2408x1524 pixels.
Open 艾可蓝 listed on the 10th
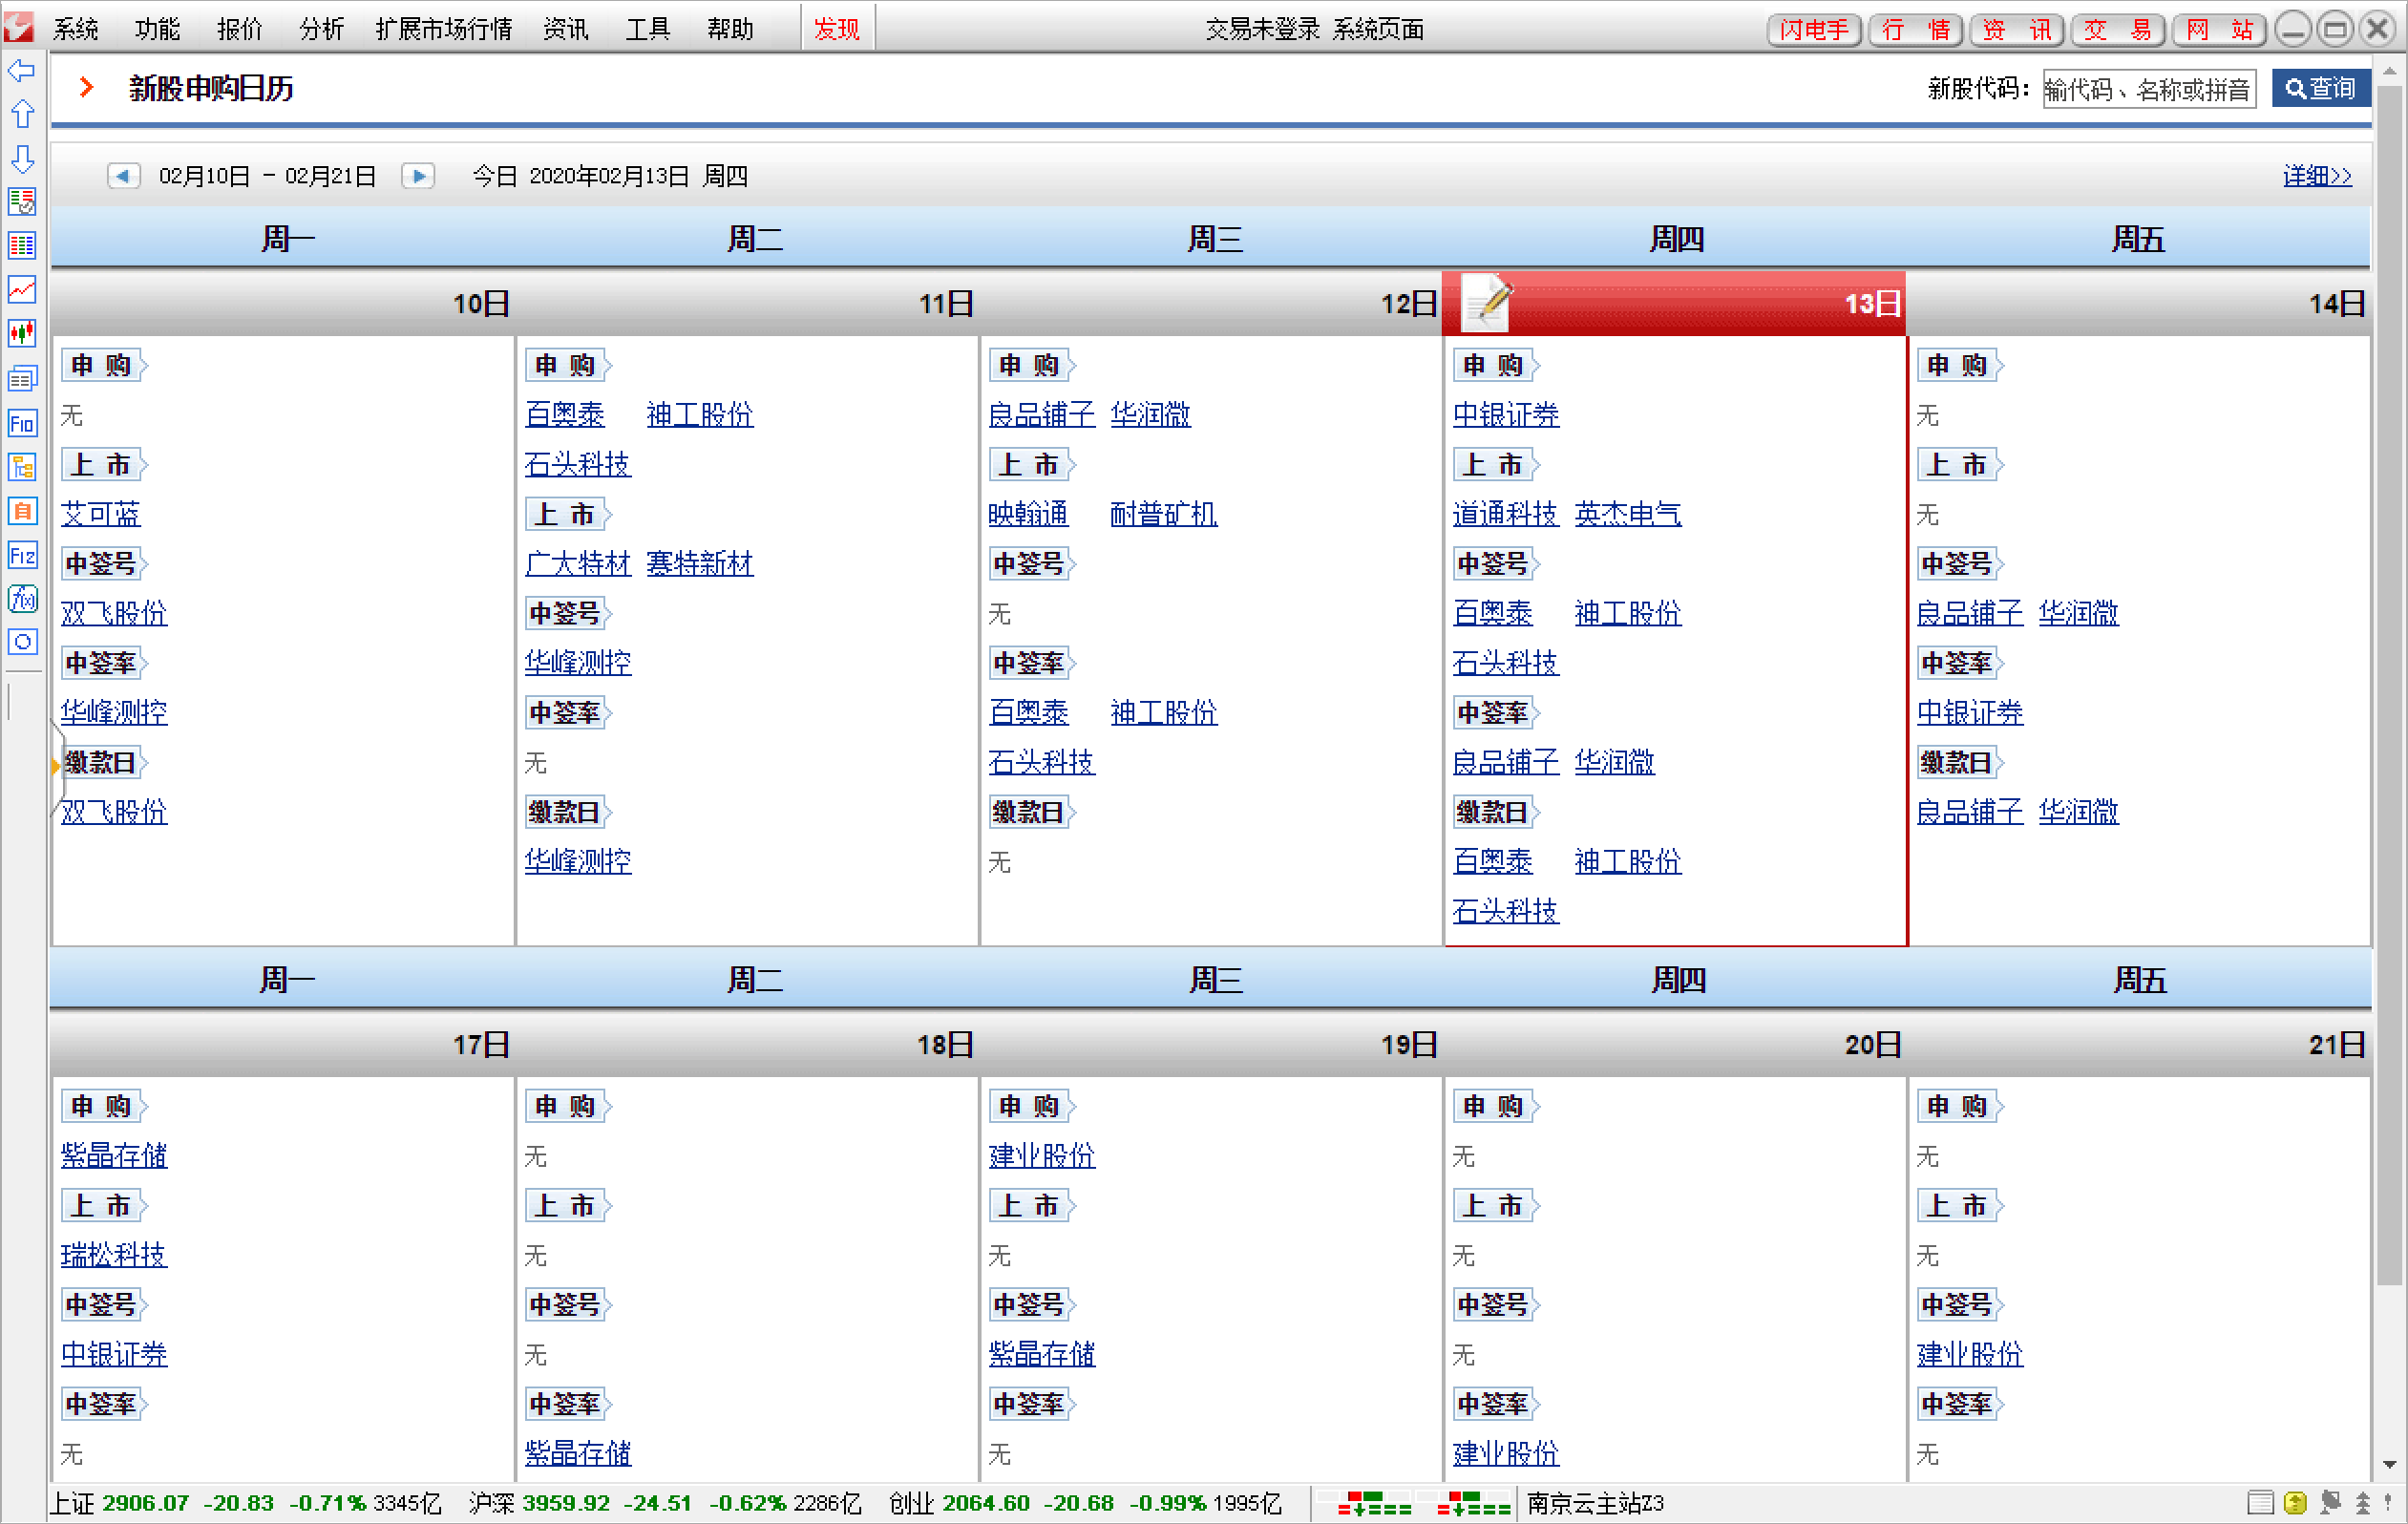[x=101, y=514]
